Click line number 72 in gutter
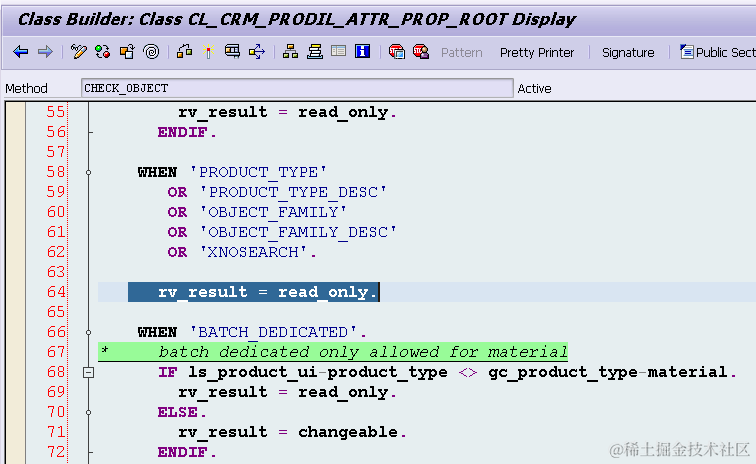This screenshot has width=756, height=464. point(55,452)
